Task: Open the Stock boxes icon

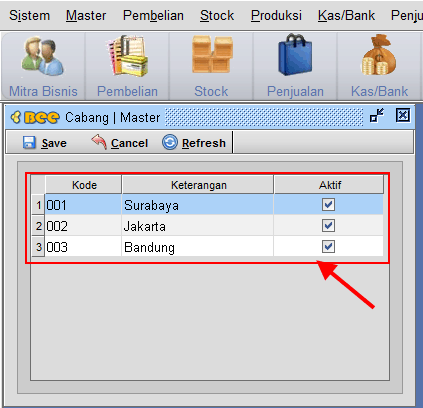Action: coord(212,54)
